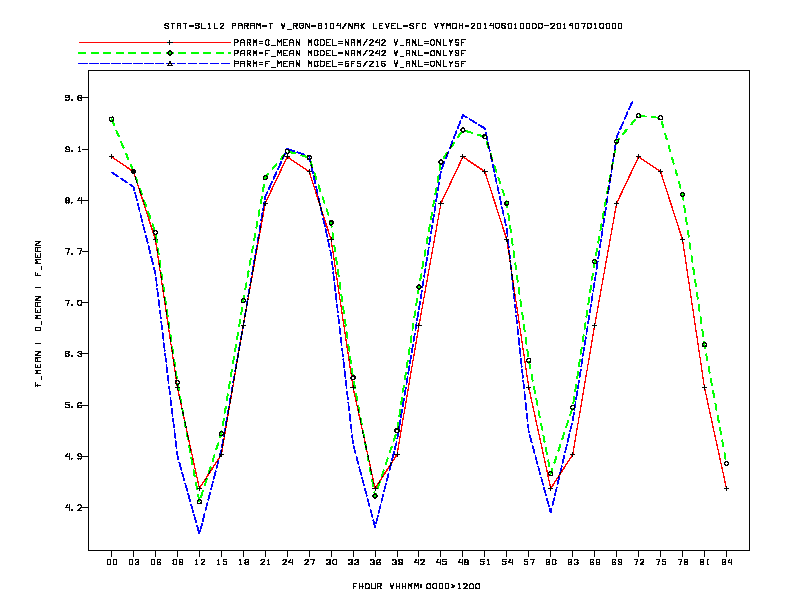
Task: Click forecast hour 57 on horizontal axis
Action: pyautogui.click(x=529, y=562)
